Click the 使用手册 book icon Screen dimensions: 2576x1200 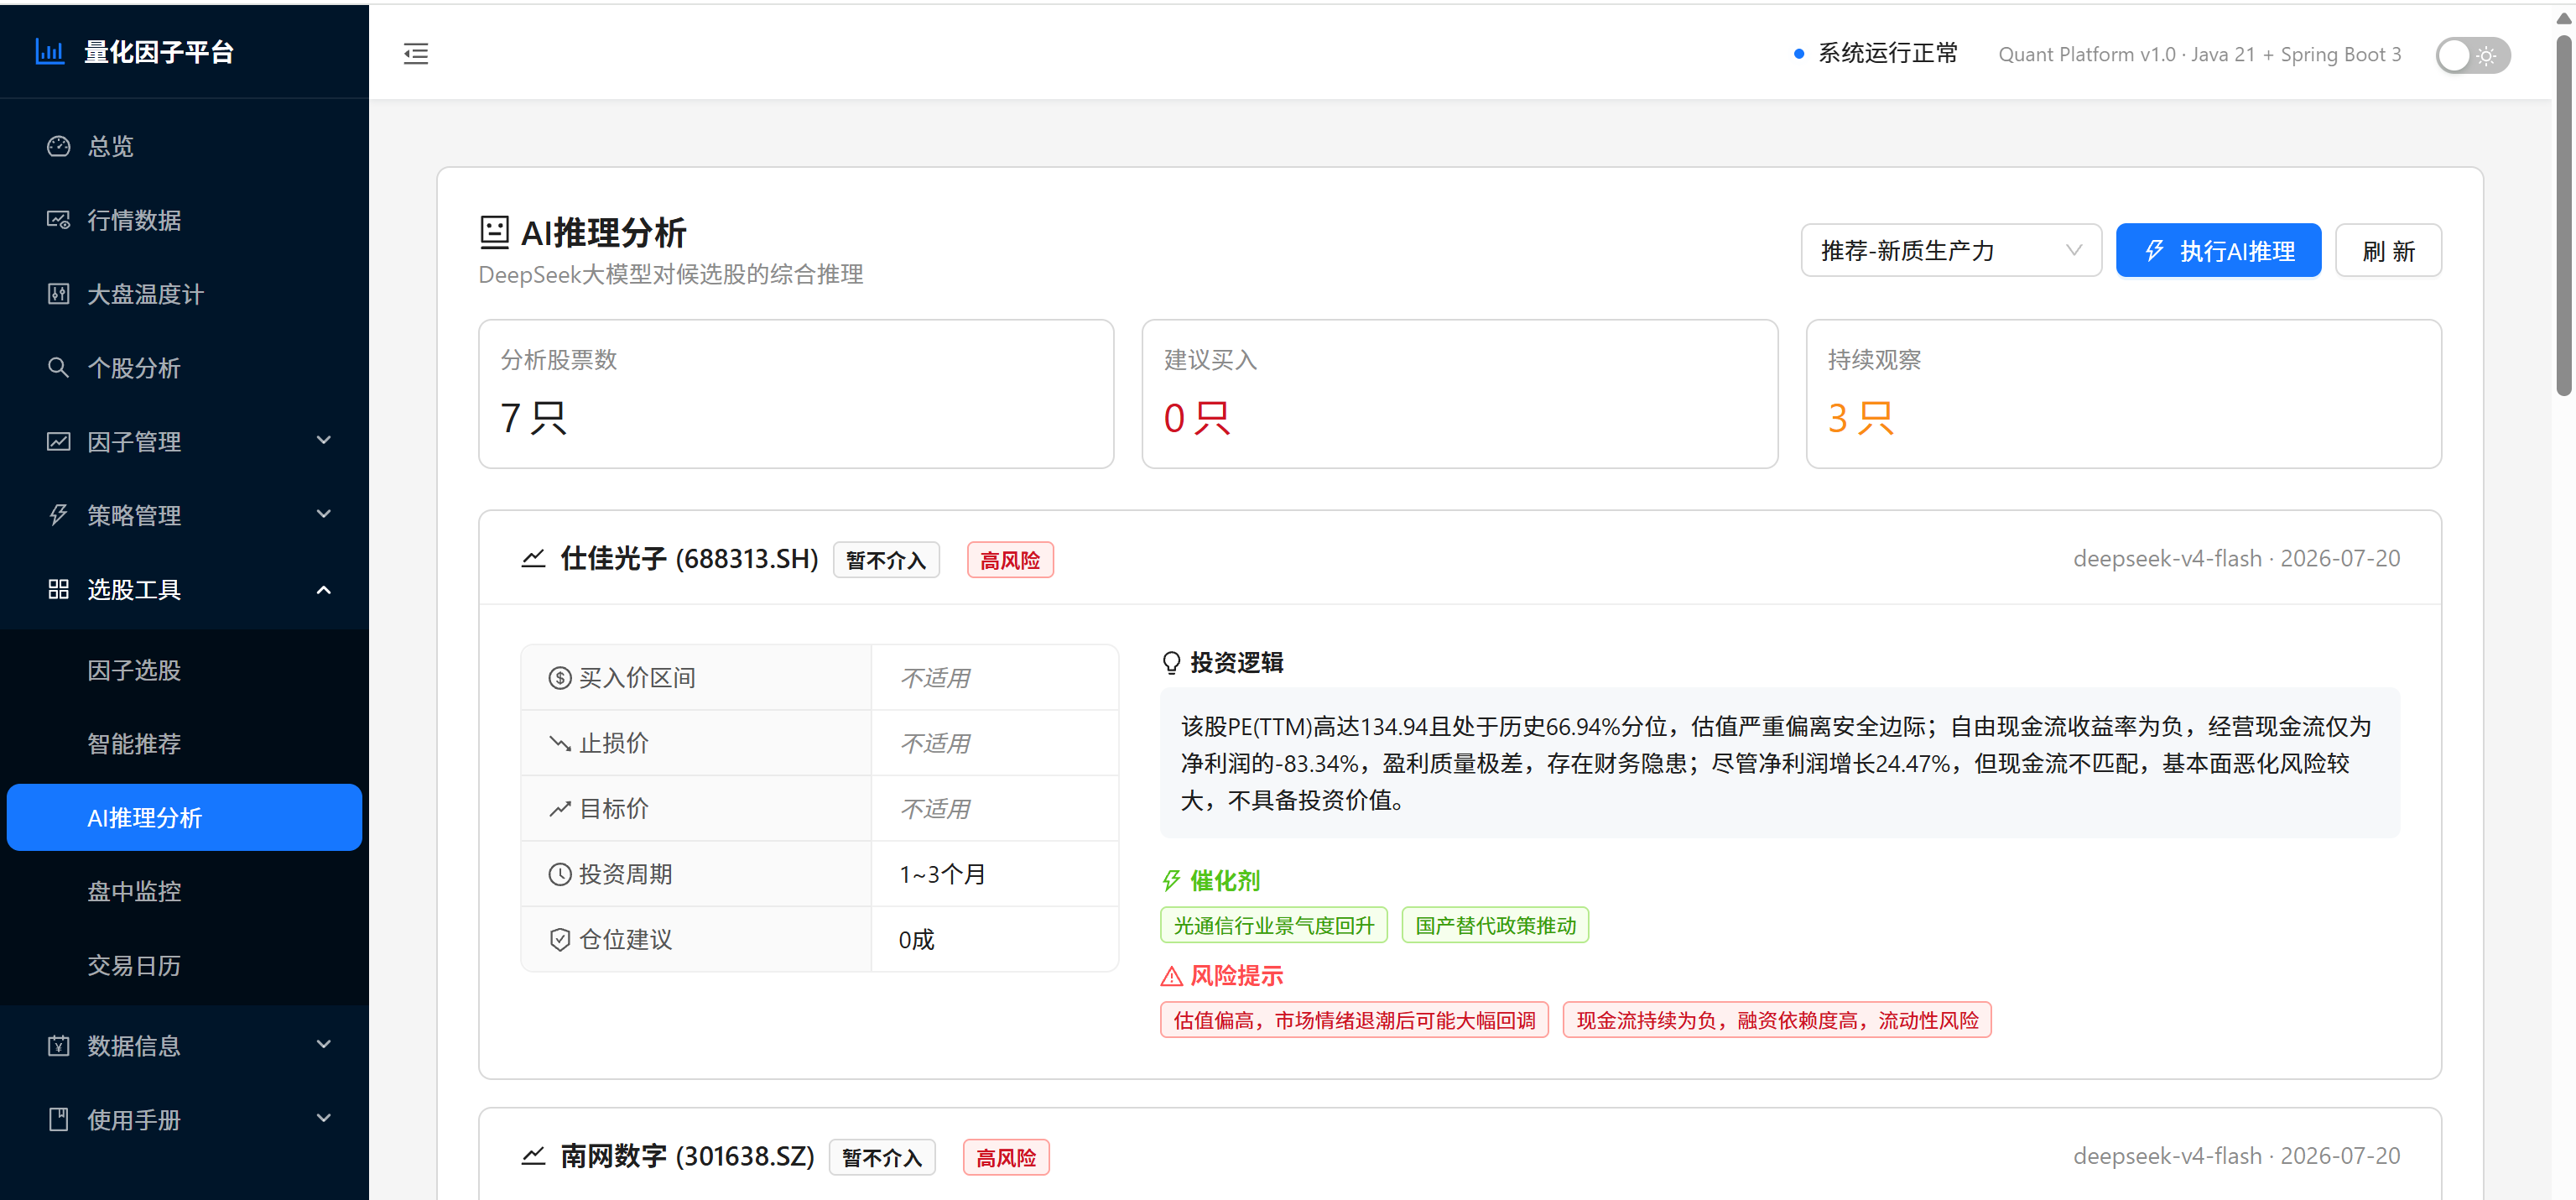(59, 1120)
